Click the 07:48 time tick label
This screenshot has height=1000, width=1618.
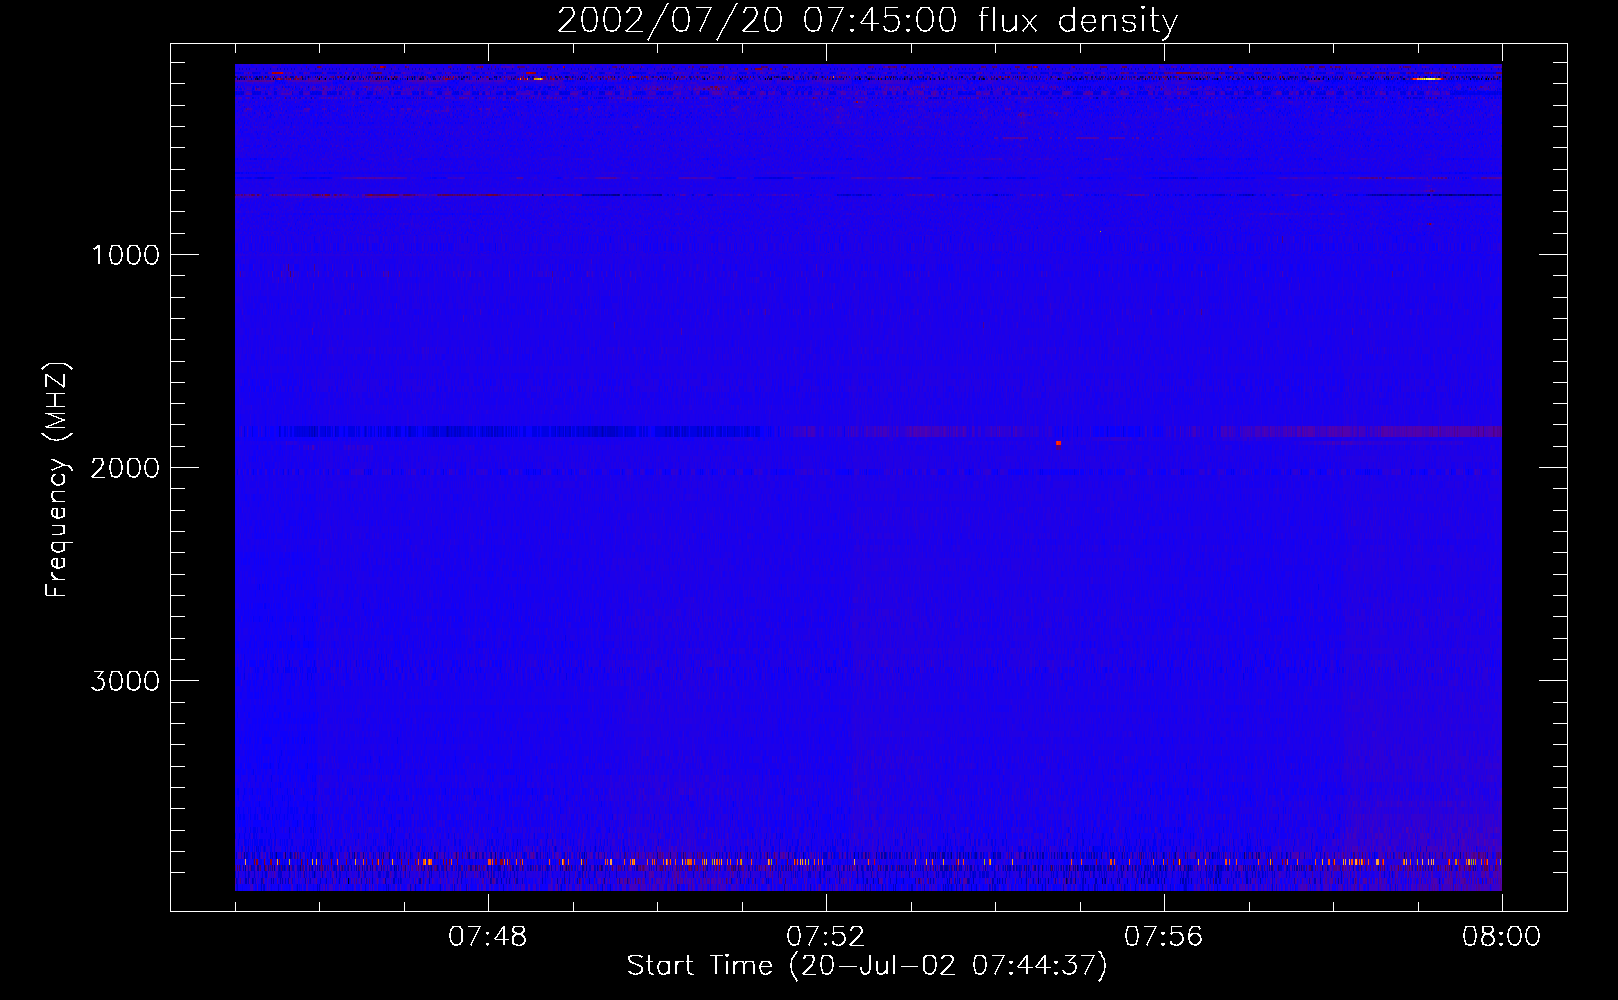(x=488, y=937)
